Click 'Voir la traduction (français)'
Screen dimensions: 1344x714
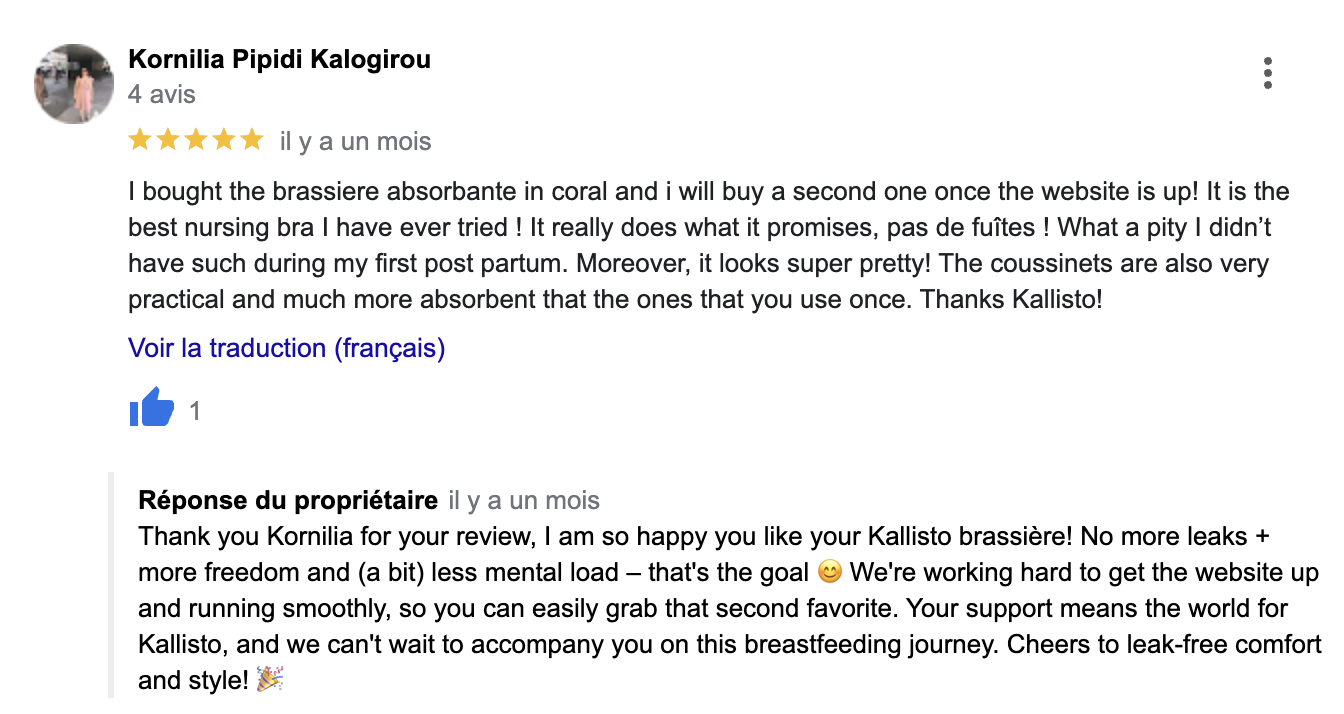click(x=287, y=348)
